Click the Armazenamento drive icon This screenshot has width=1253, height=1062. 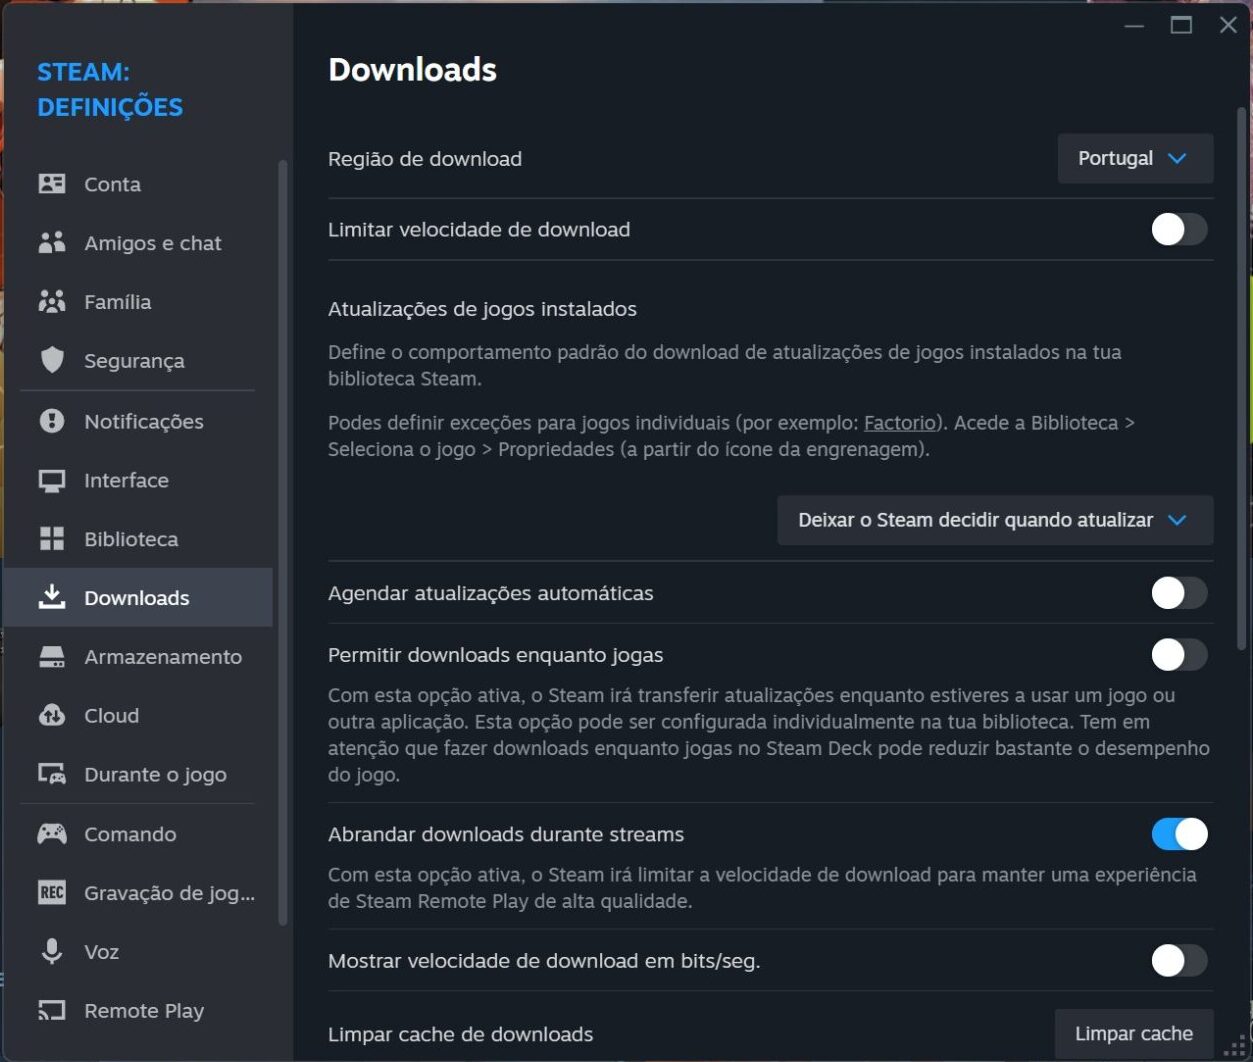click(52, 657)
